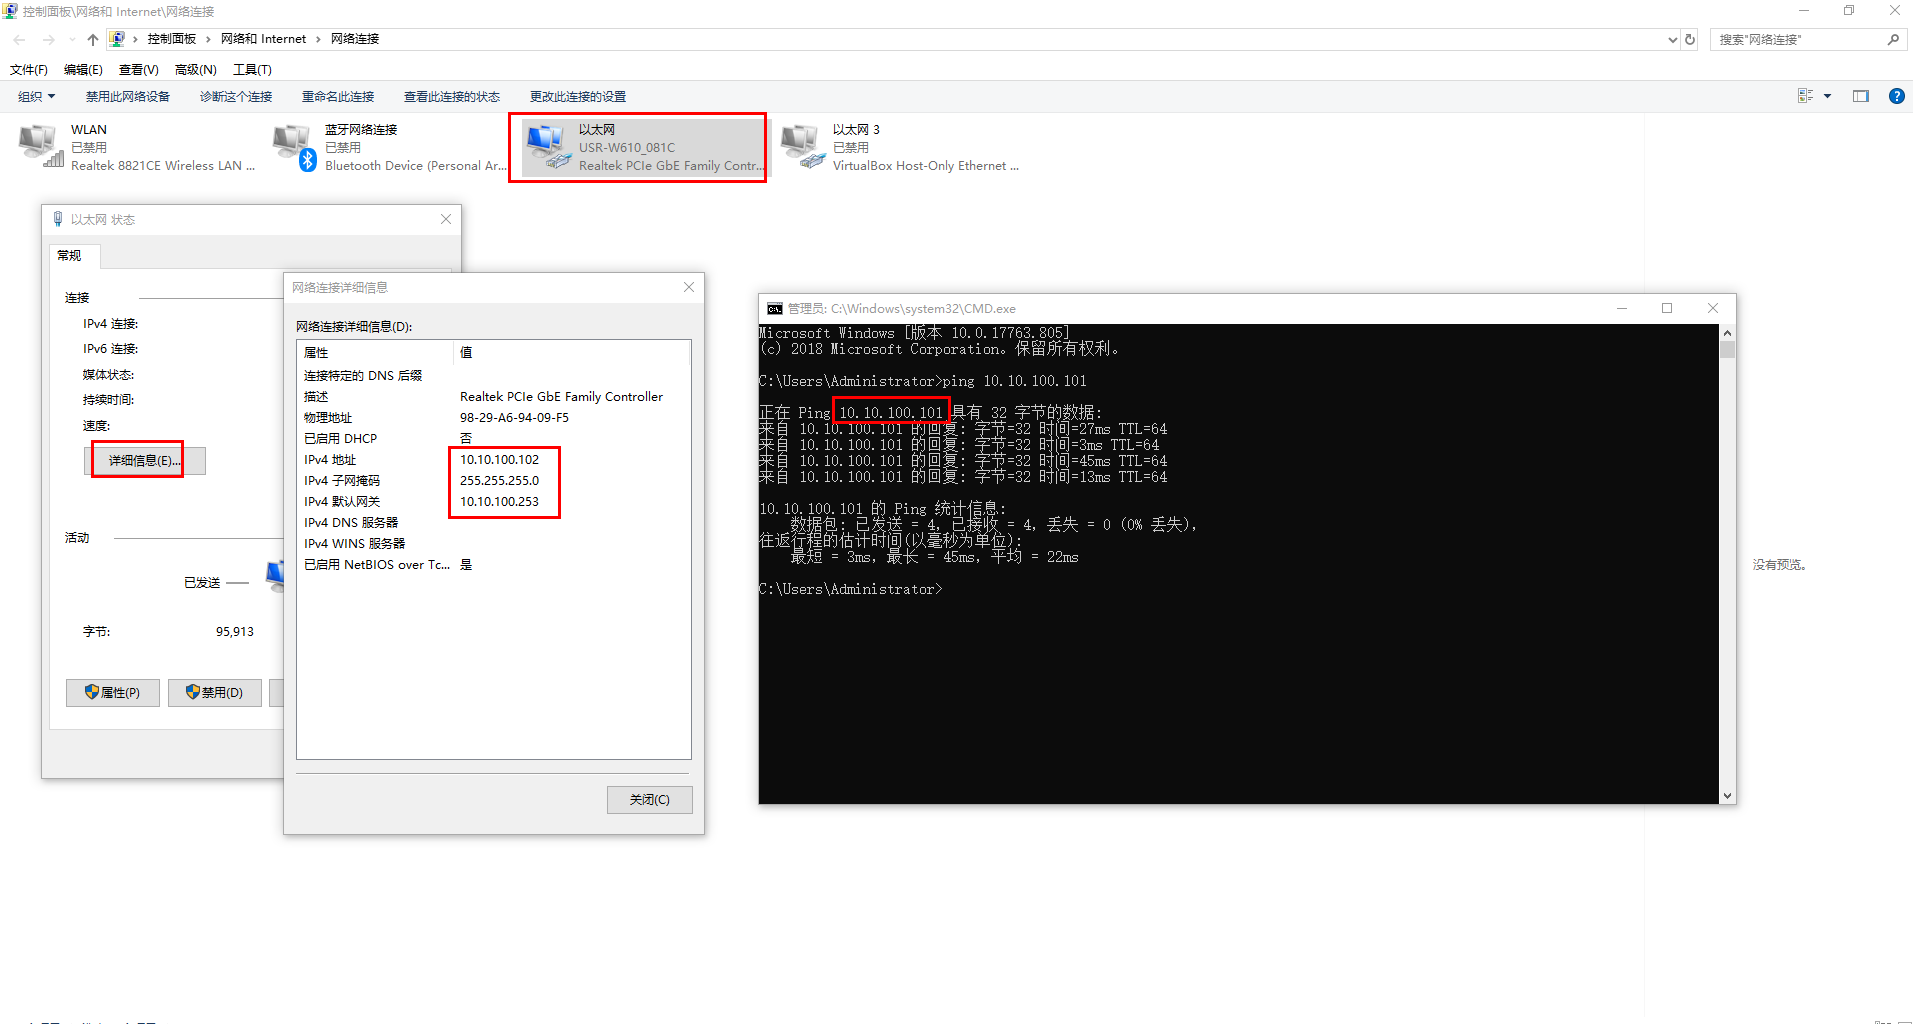The height and width of the screenshot is (1024, 1913).
Task: Click 禁用此网络设备 in the toolbar
Action: pos(127,96)
